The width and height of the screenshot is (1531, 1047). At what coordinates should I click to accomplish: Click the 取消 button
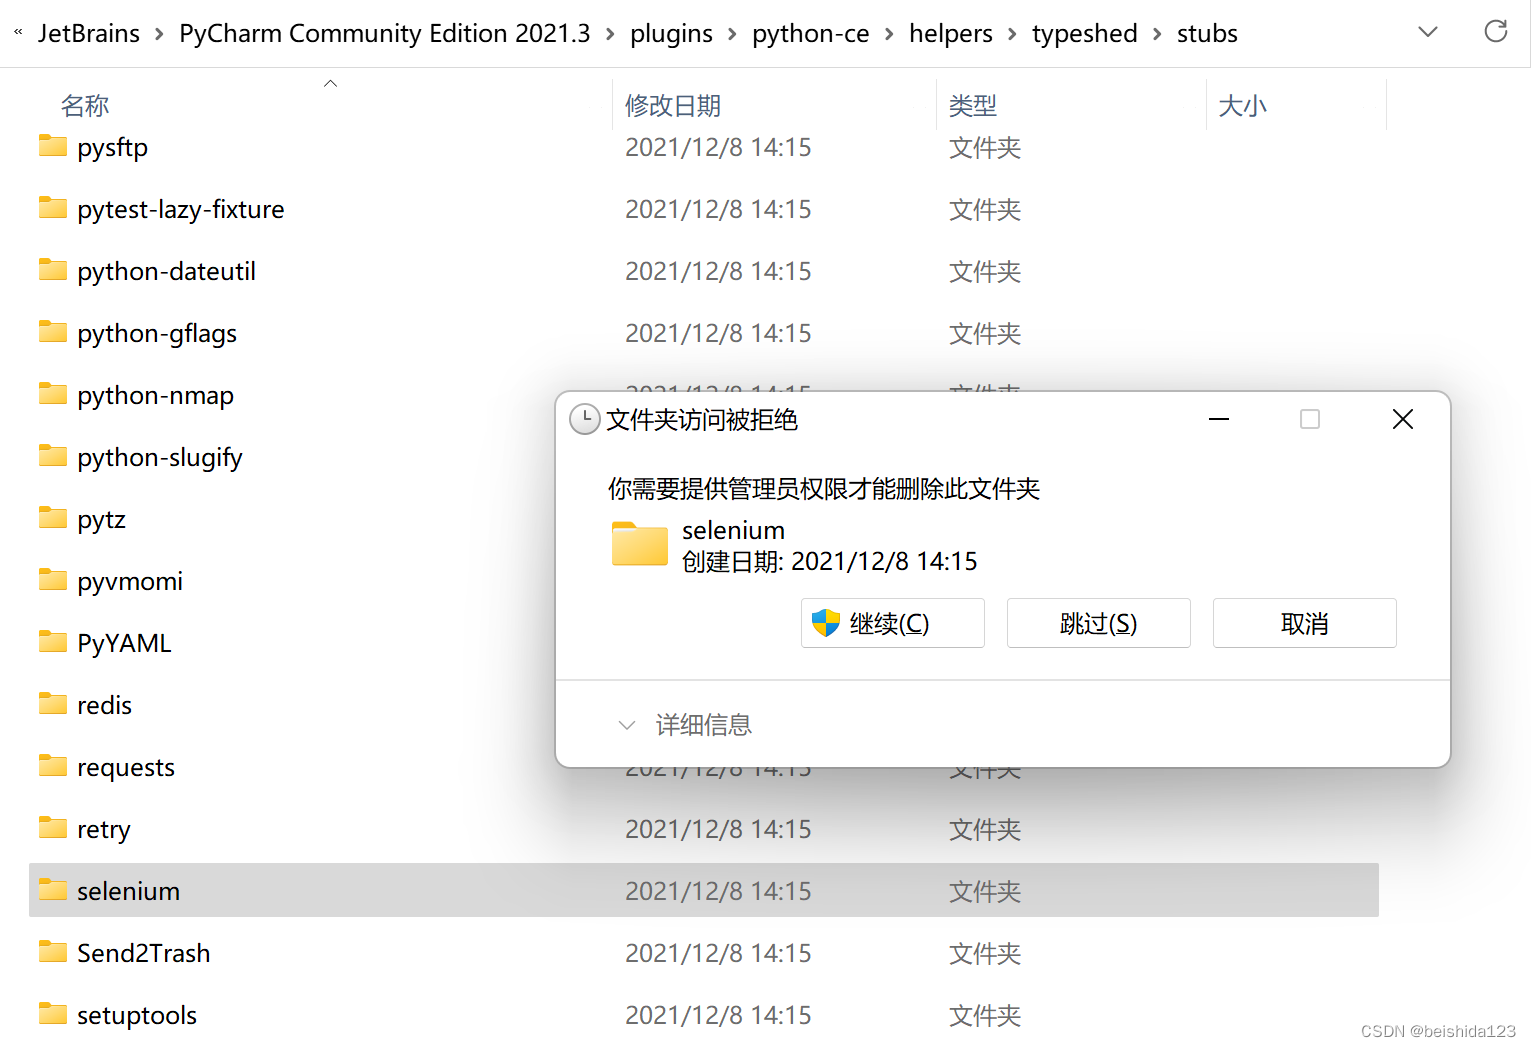coord(1304,622)
